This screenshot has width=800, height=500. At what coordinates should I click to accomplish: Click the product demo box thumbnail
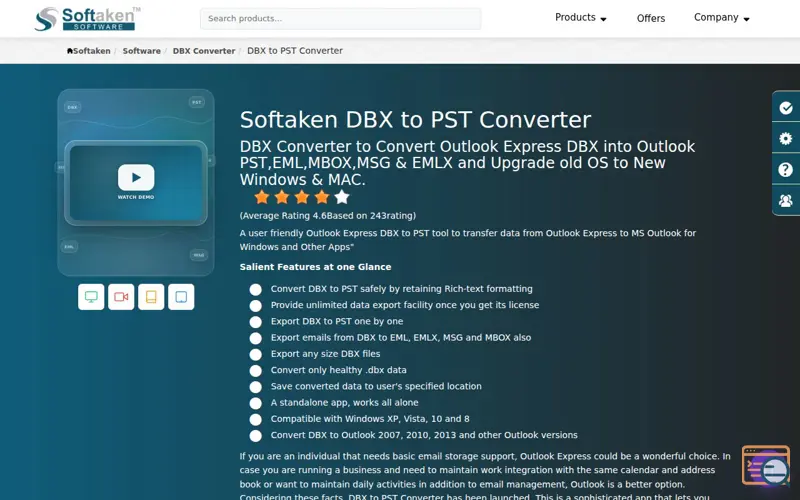coord(136,182)
